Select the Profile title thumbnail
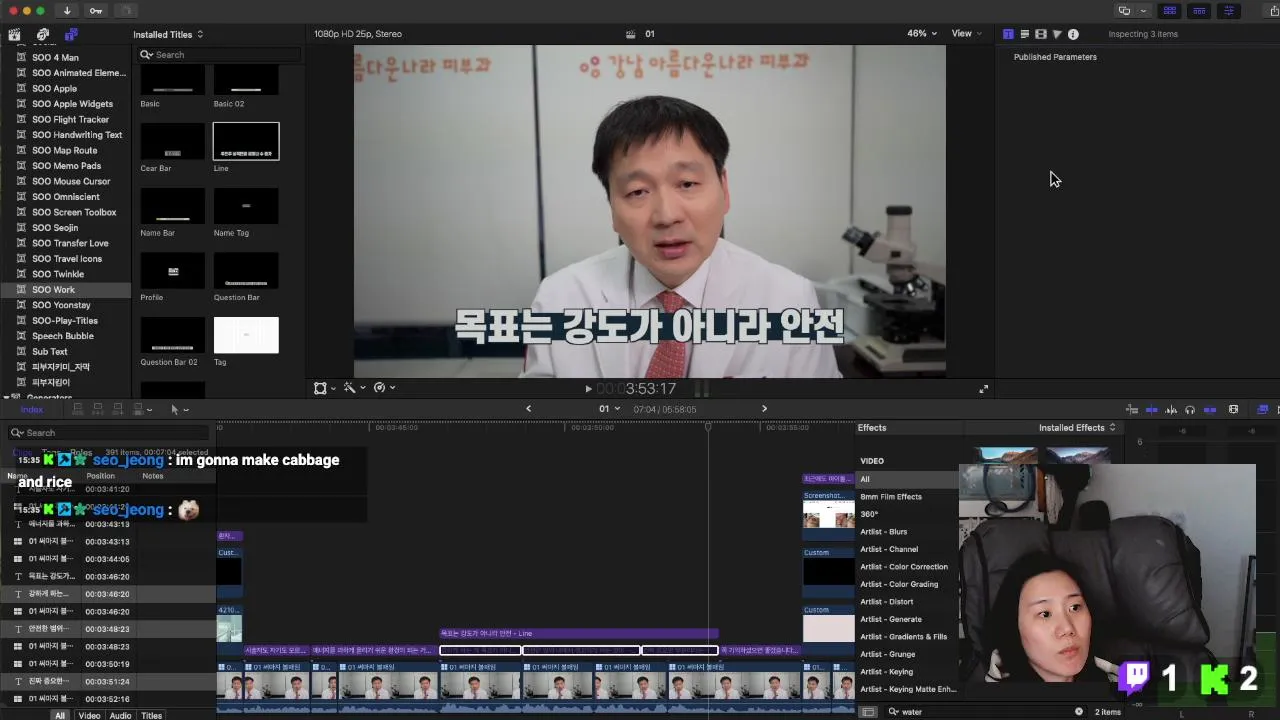The image size is (1280, 720). click(173, 271)
